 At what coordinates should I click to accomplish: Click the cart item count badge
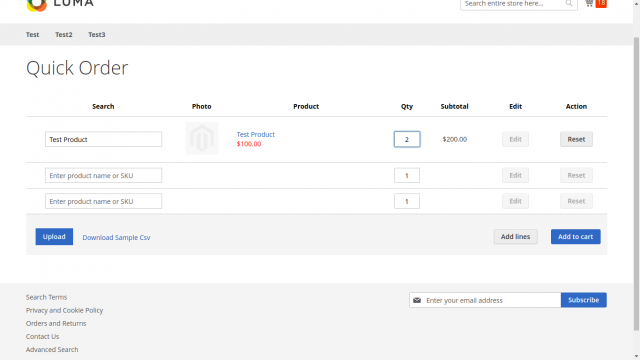click(x=601, y=3)
